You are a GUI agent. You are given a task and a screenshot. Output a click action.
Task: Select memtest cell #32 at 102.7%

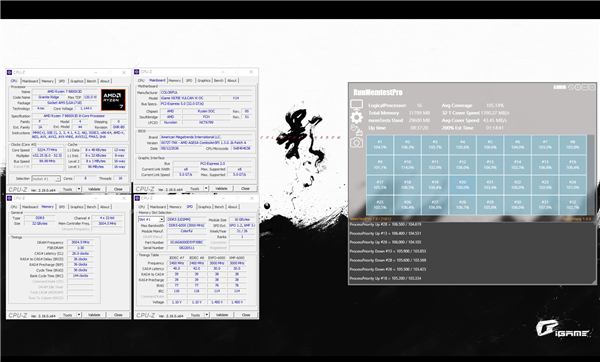573,205
